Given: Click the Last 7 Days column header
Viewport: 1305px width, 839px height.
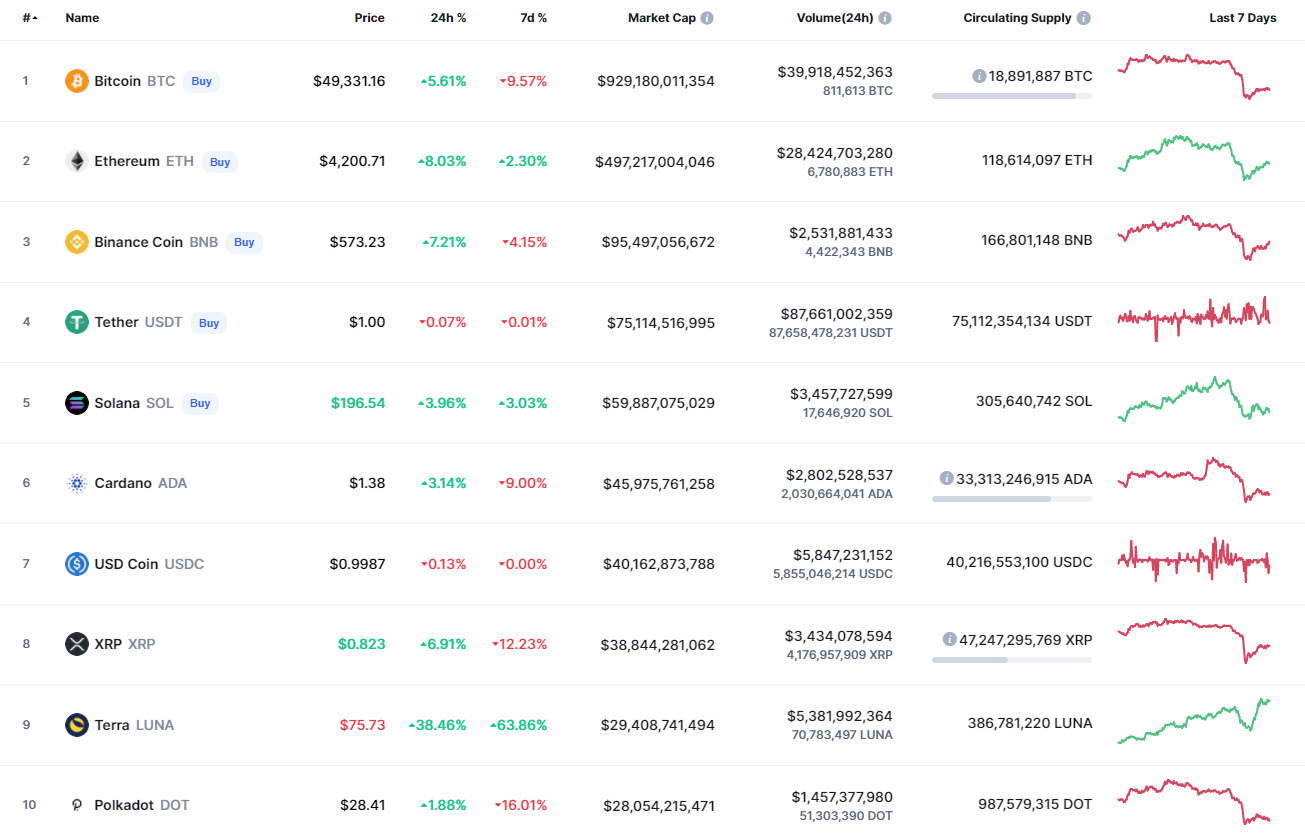Looking at the screenshot, I should click(1243, 18).
